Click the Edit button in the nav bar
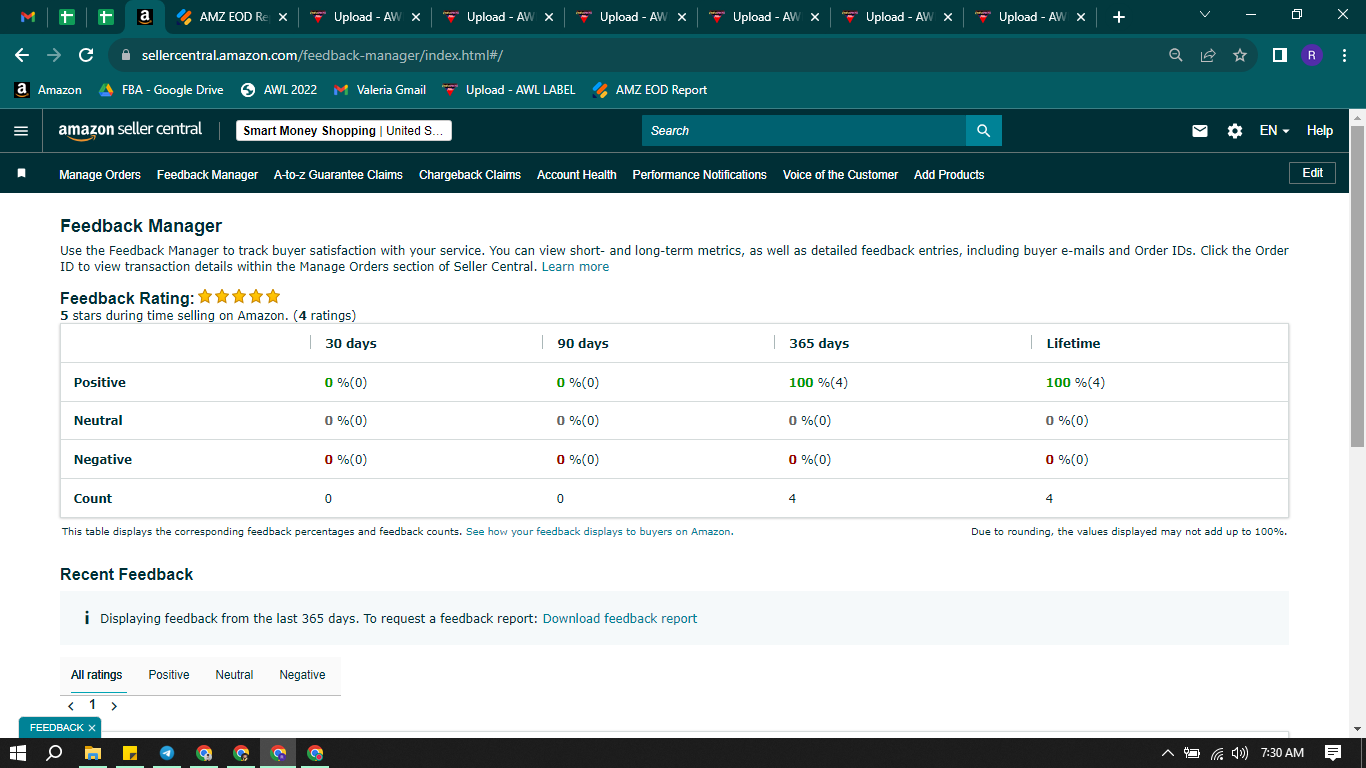This screenshot has height=768, width=1366. click(1312, 173)
